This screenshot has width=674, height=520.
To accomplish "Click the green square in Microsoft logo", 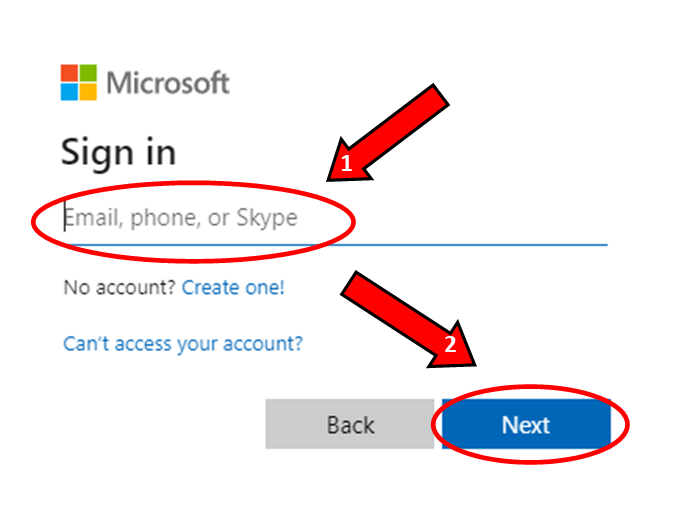I will [88, 73].
